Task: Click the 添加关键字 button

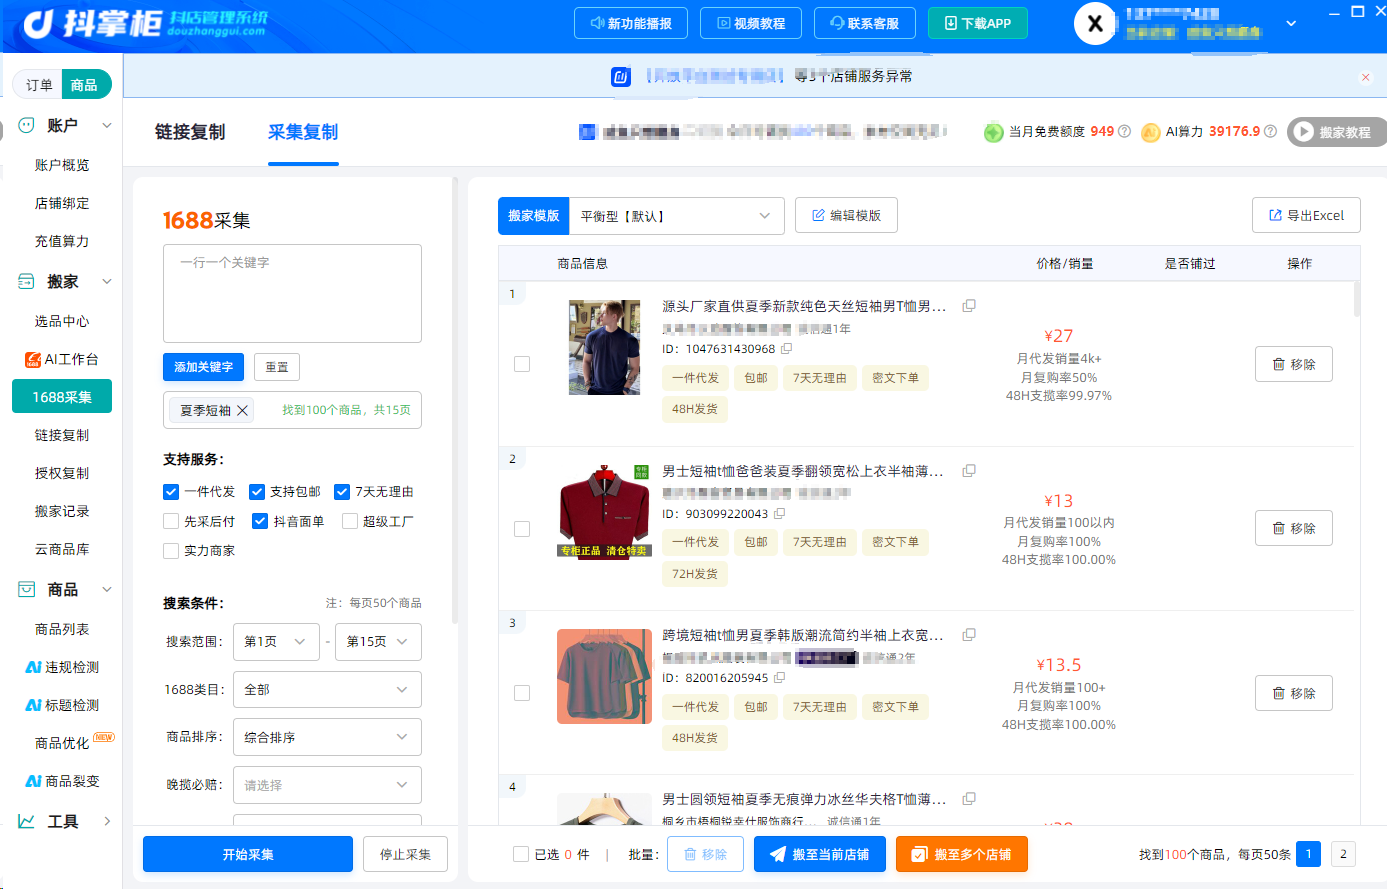Action: (203, 367)
